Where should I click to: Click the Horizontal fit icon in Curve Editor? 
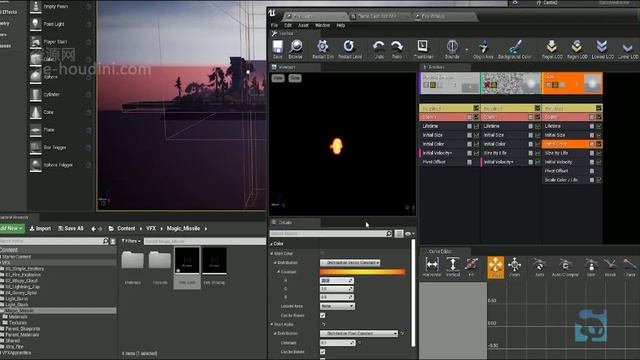pyautogui.click(x=432, y=264)
